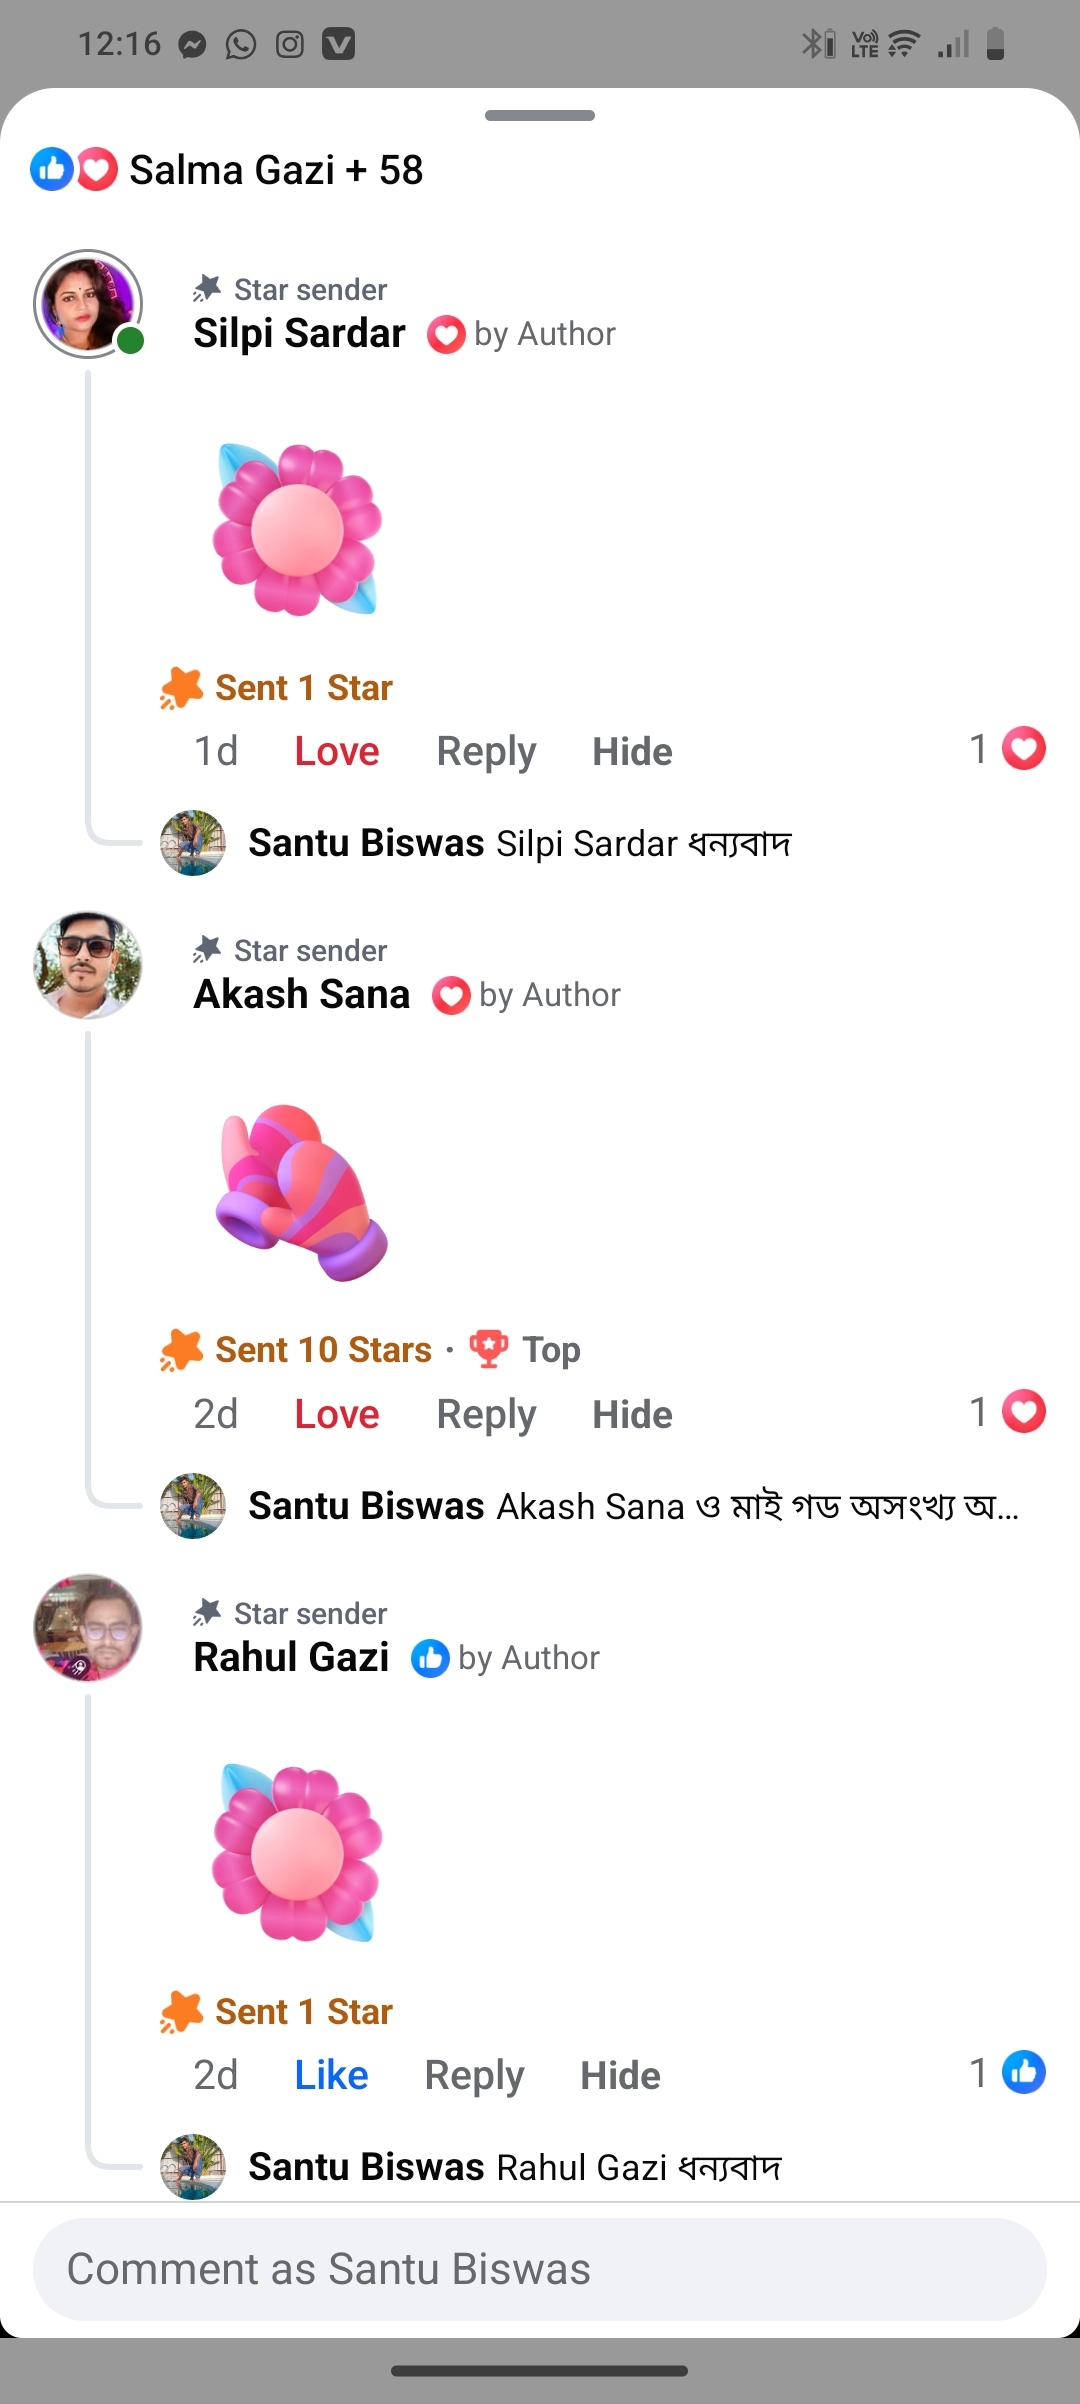Image resolution: width=1080 pixels, height=2404 pixels.
Task: Tap the pink mitten glove sticker
Action: tap(300, 1192)
